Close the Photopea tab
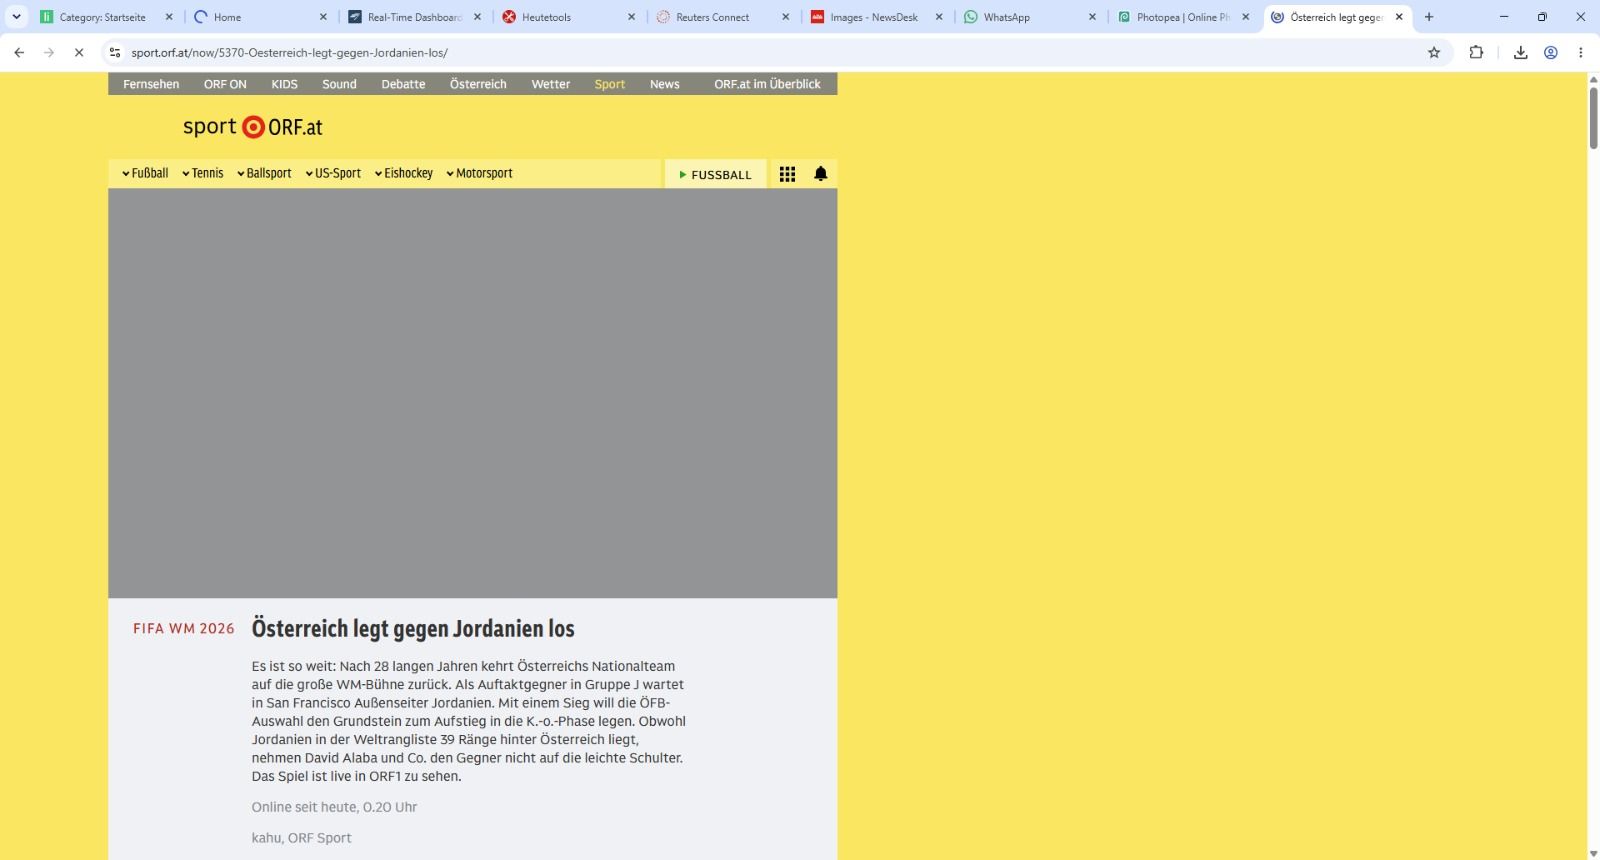 point(1246,17)
